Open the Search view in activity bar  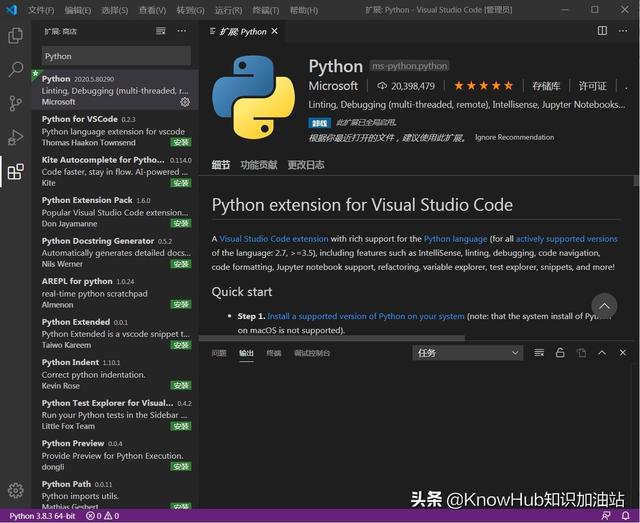point(16,69)
